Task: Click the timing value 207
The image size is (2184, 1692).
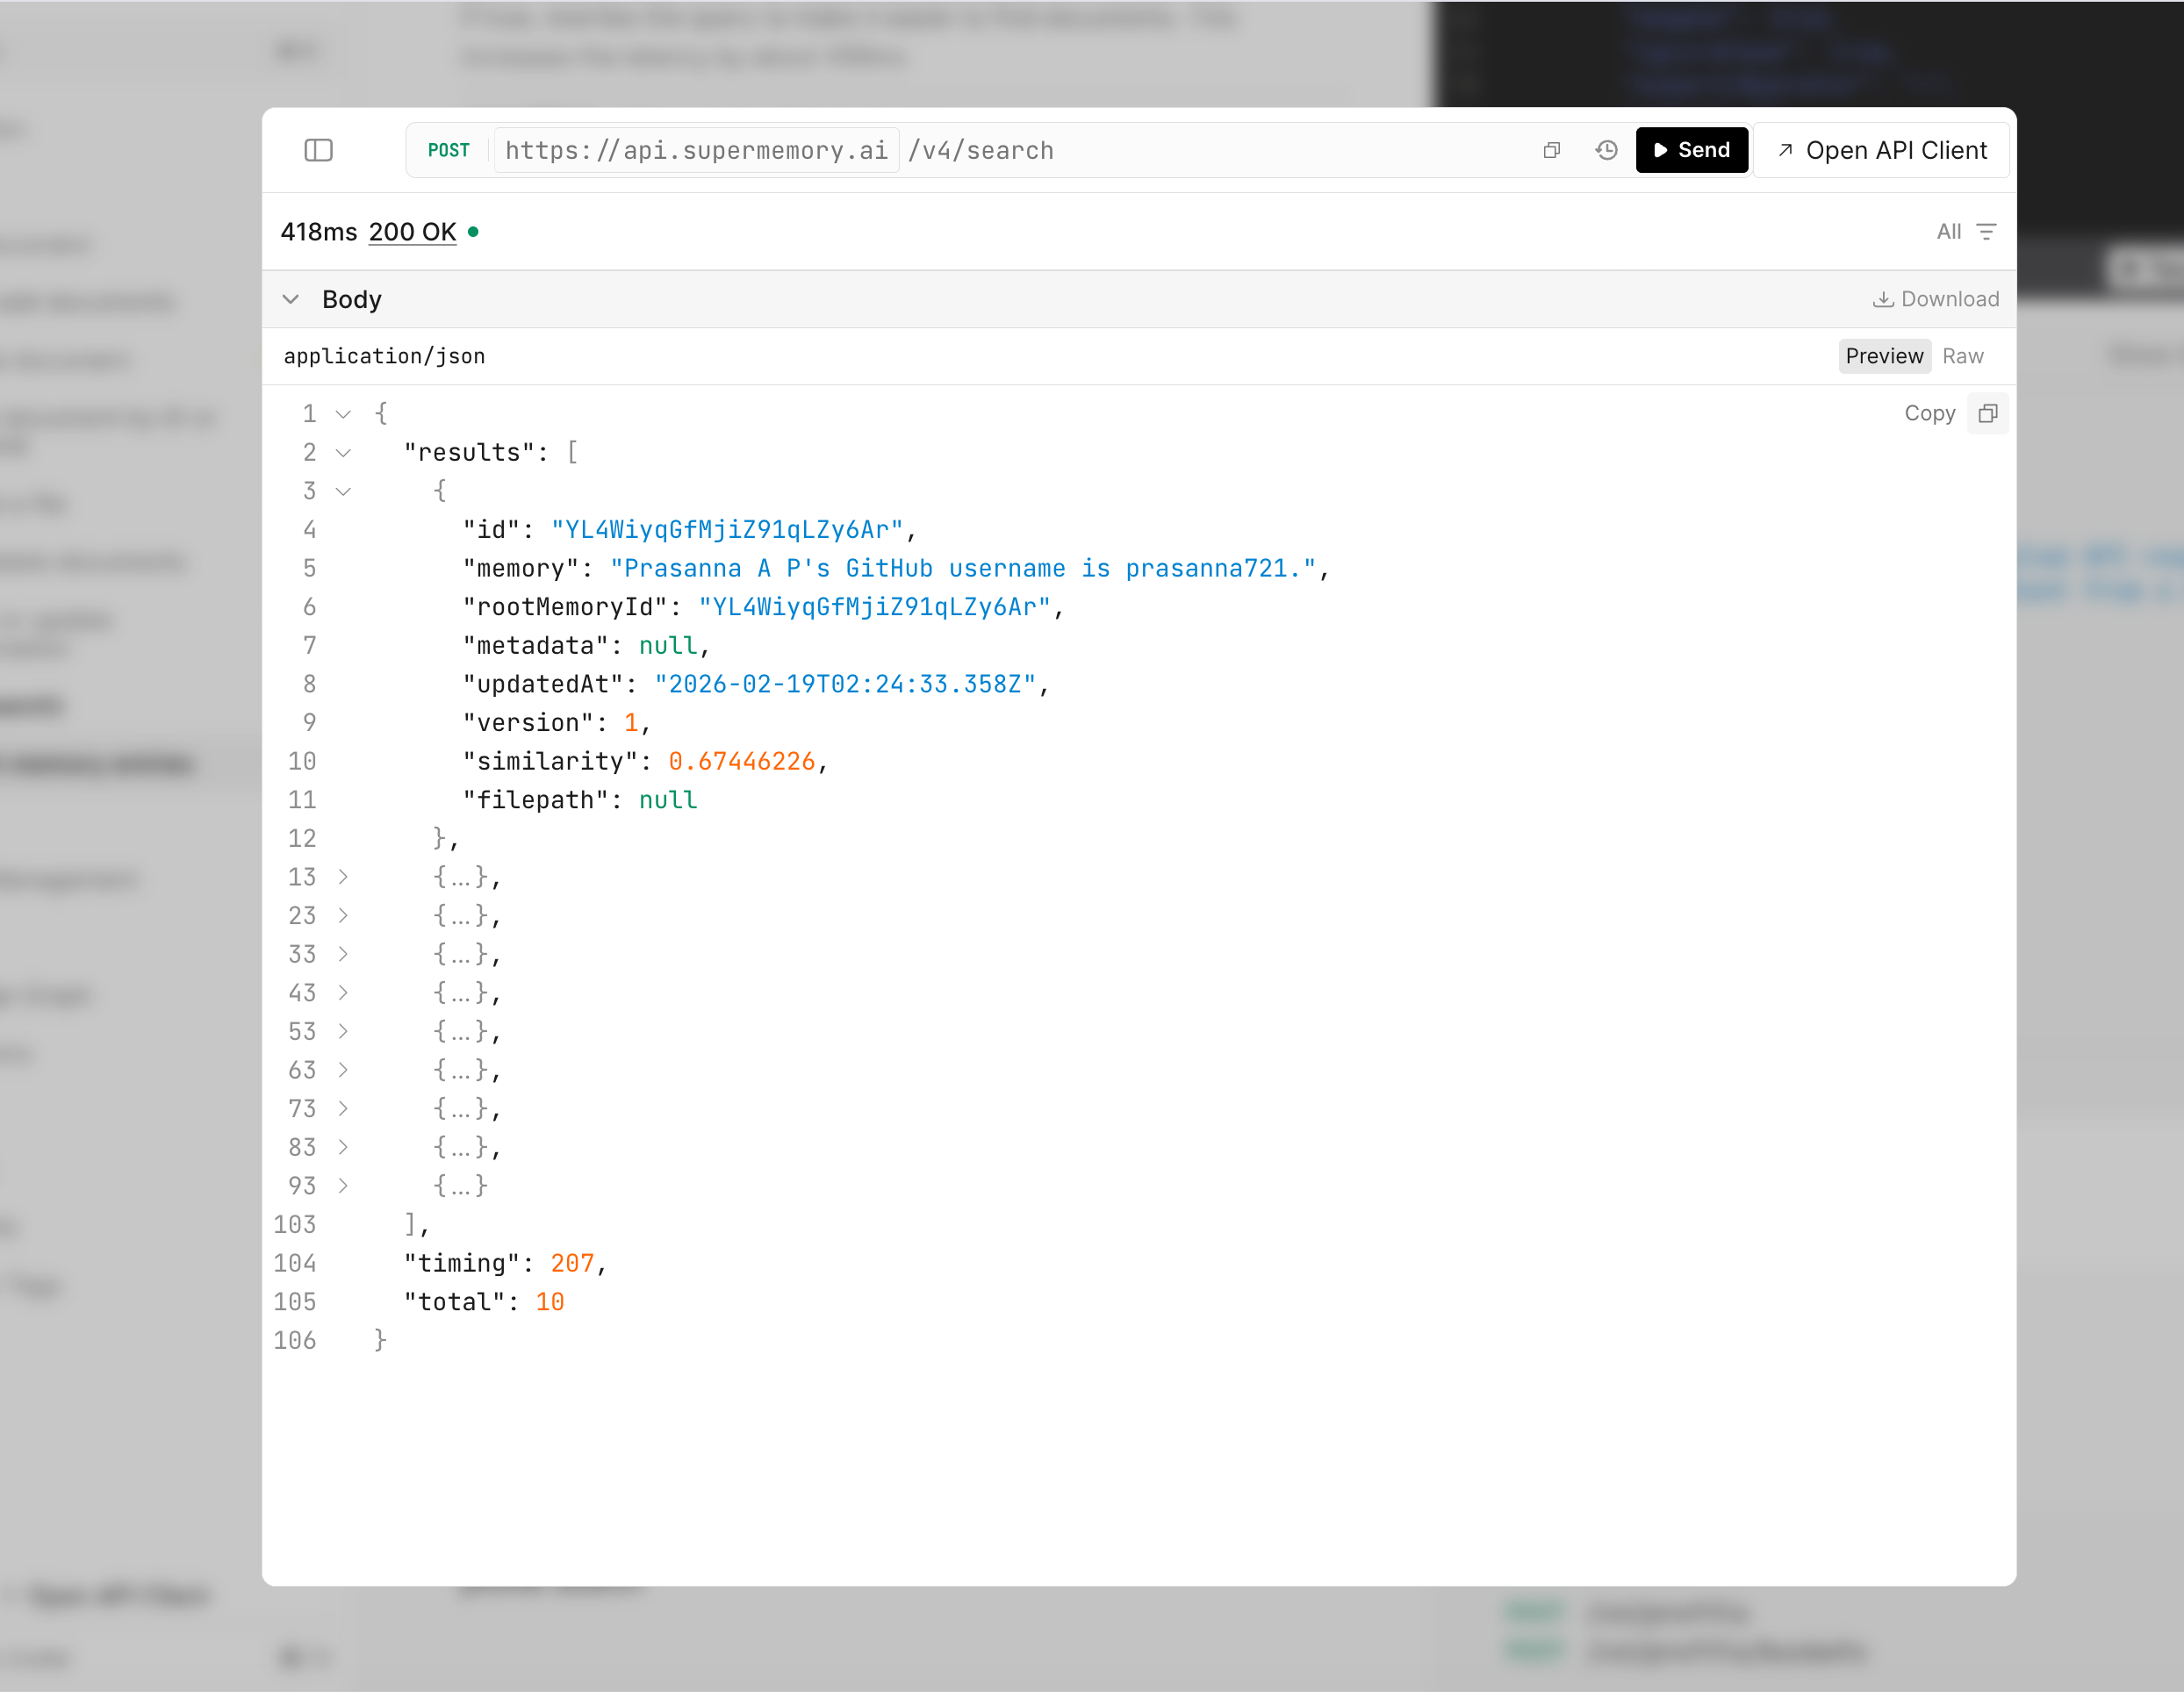Action: tap(572, 1264)
